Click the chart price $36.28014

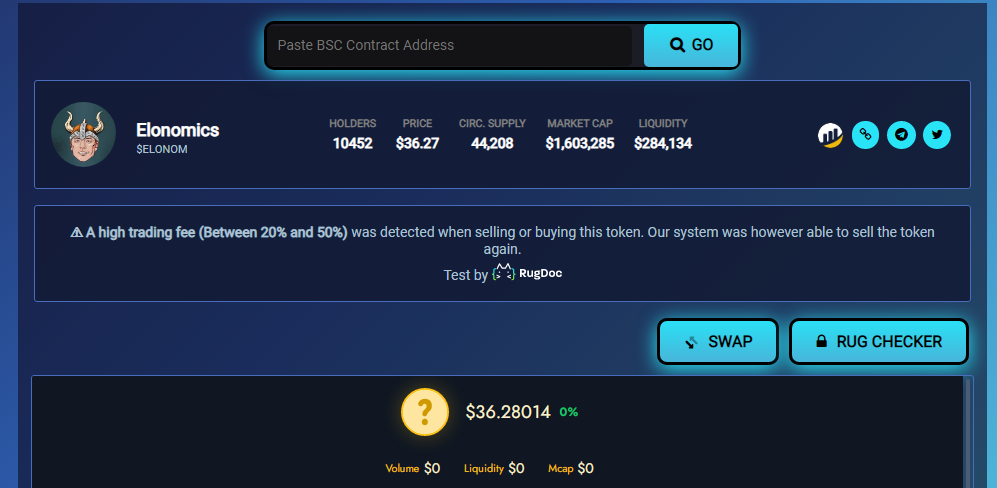point(508,412)
